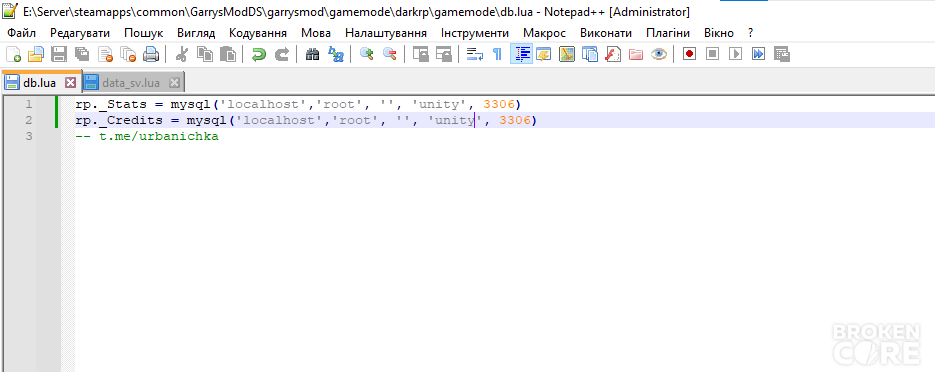The width and height of the screenshot is (935, 372).
Task: Toggle Word Wrap
Action: point(475,55)
